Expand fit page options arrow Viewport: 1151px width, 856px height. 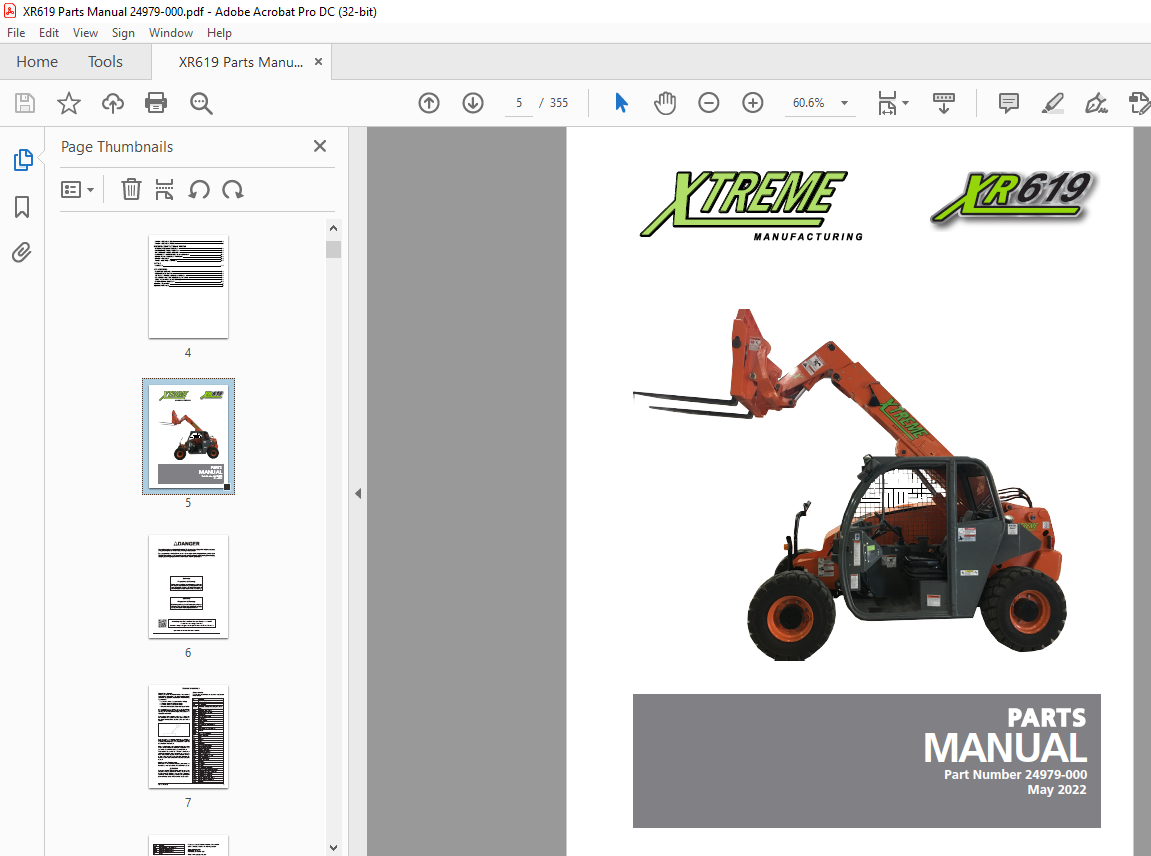point(905,103)
